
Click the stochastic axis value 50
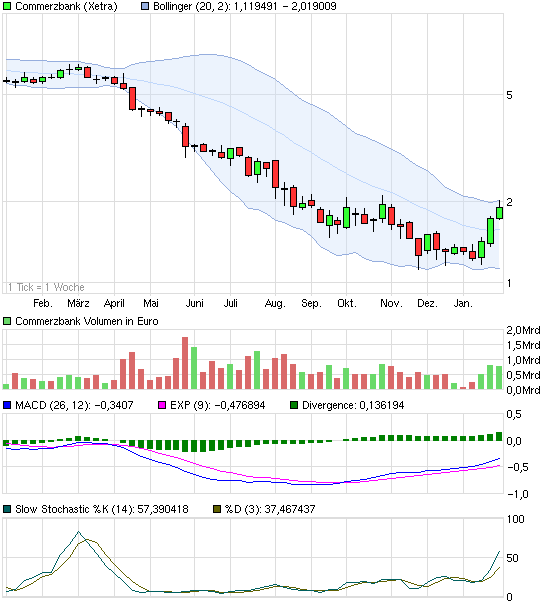(x=512, y=558)
